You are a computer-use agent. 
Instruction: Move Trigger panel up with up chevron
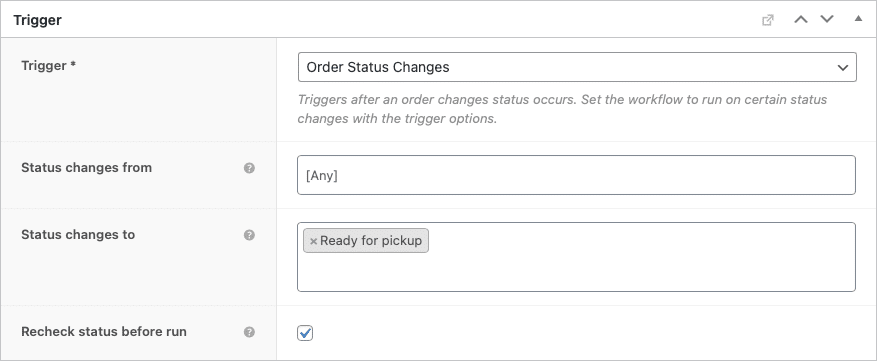pos(801,20)
